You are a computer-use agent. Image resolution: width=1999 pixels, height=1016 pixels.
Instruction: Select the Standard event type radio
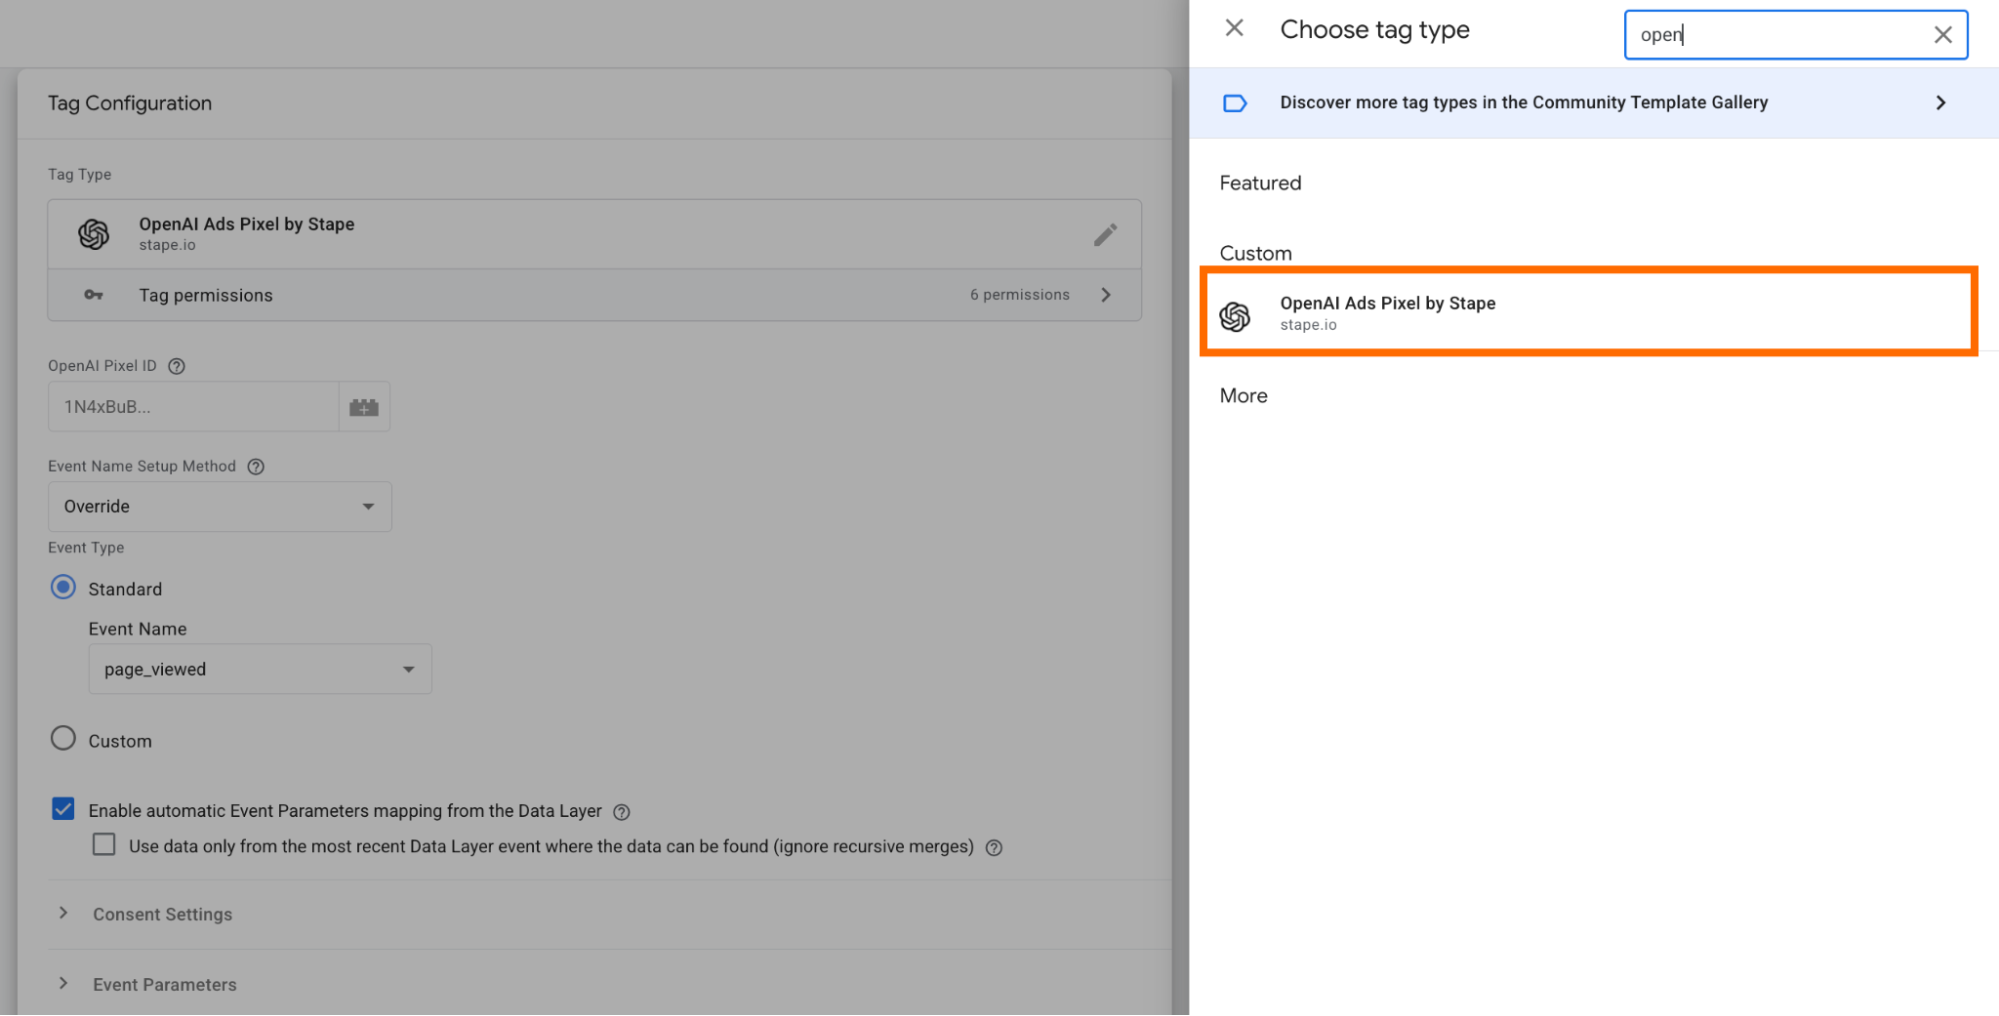click(x=63, y=587)
